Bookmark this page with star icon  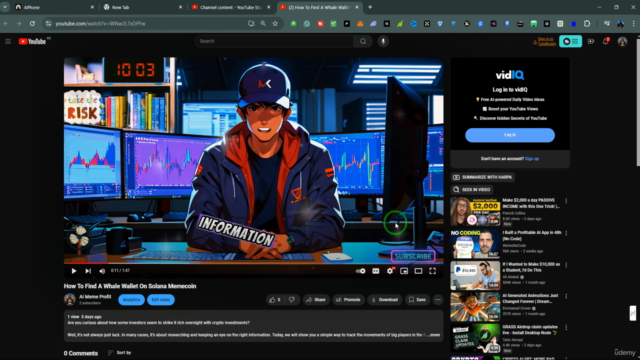(x=275, y=24)
